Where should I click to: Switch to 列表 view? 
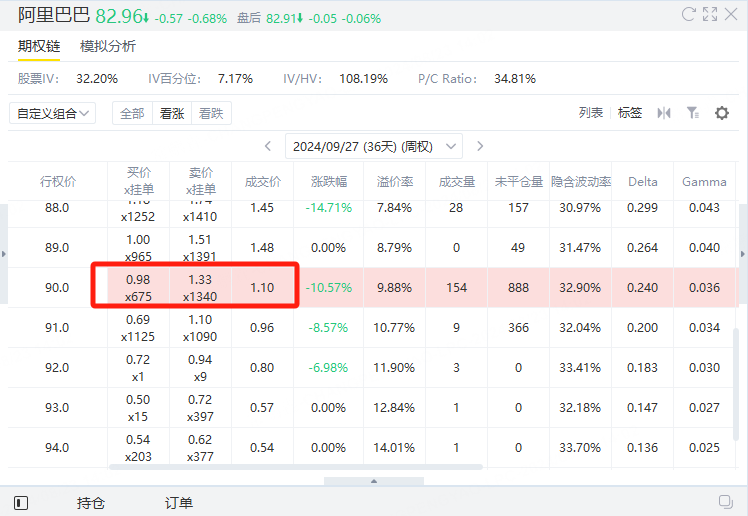tap(591, 113)
